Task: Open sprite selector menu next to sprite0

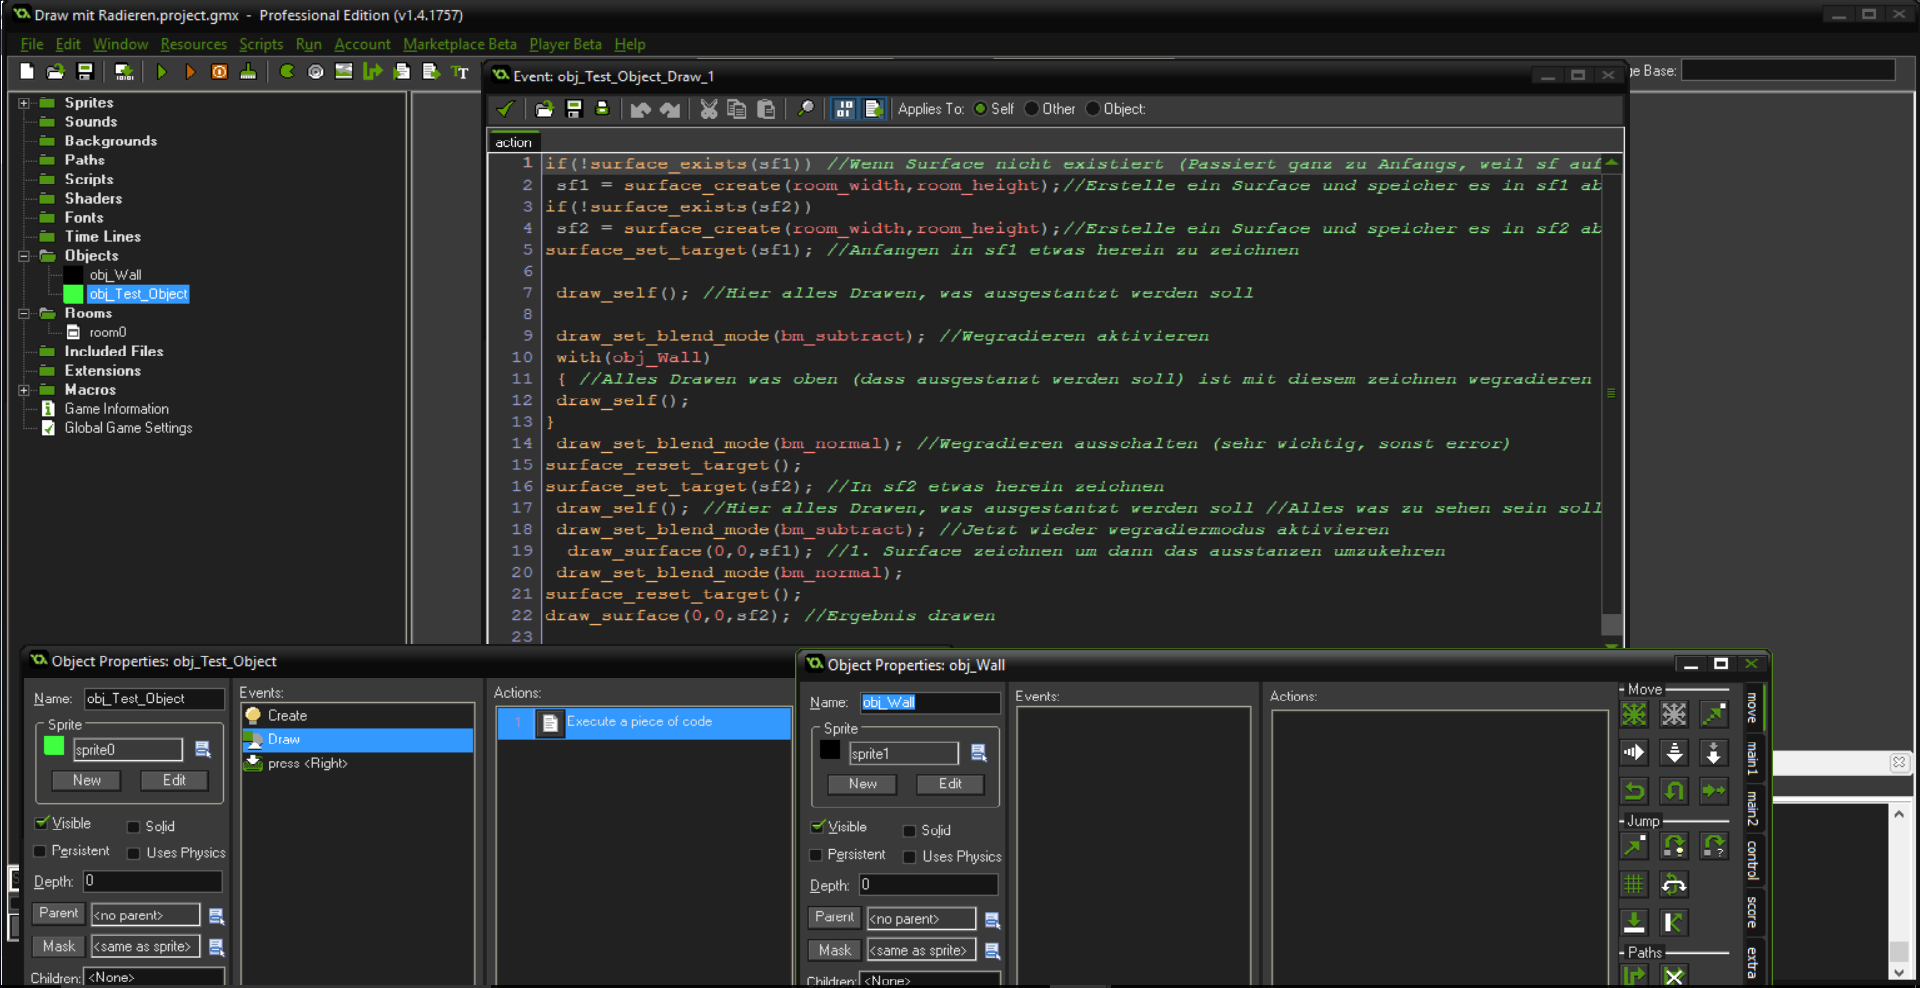Action: pos(203,750)
